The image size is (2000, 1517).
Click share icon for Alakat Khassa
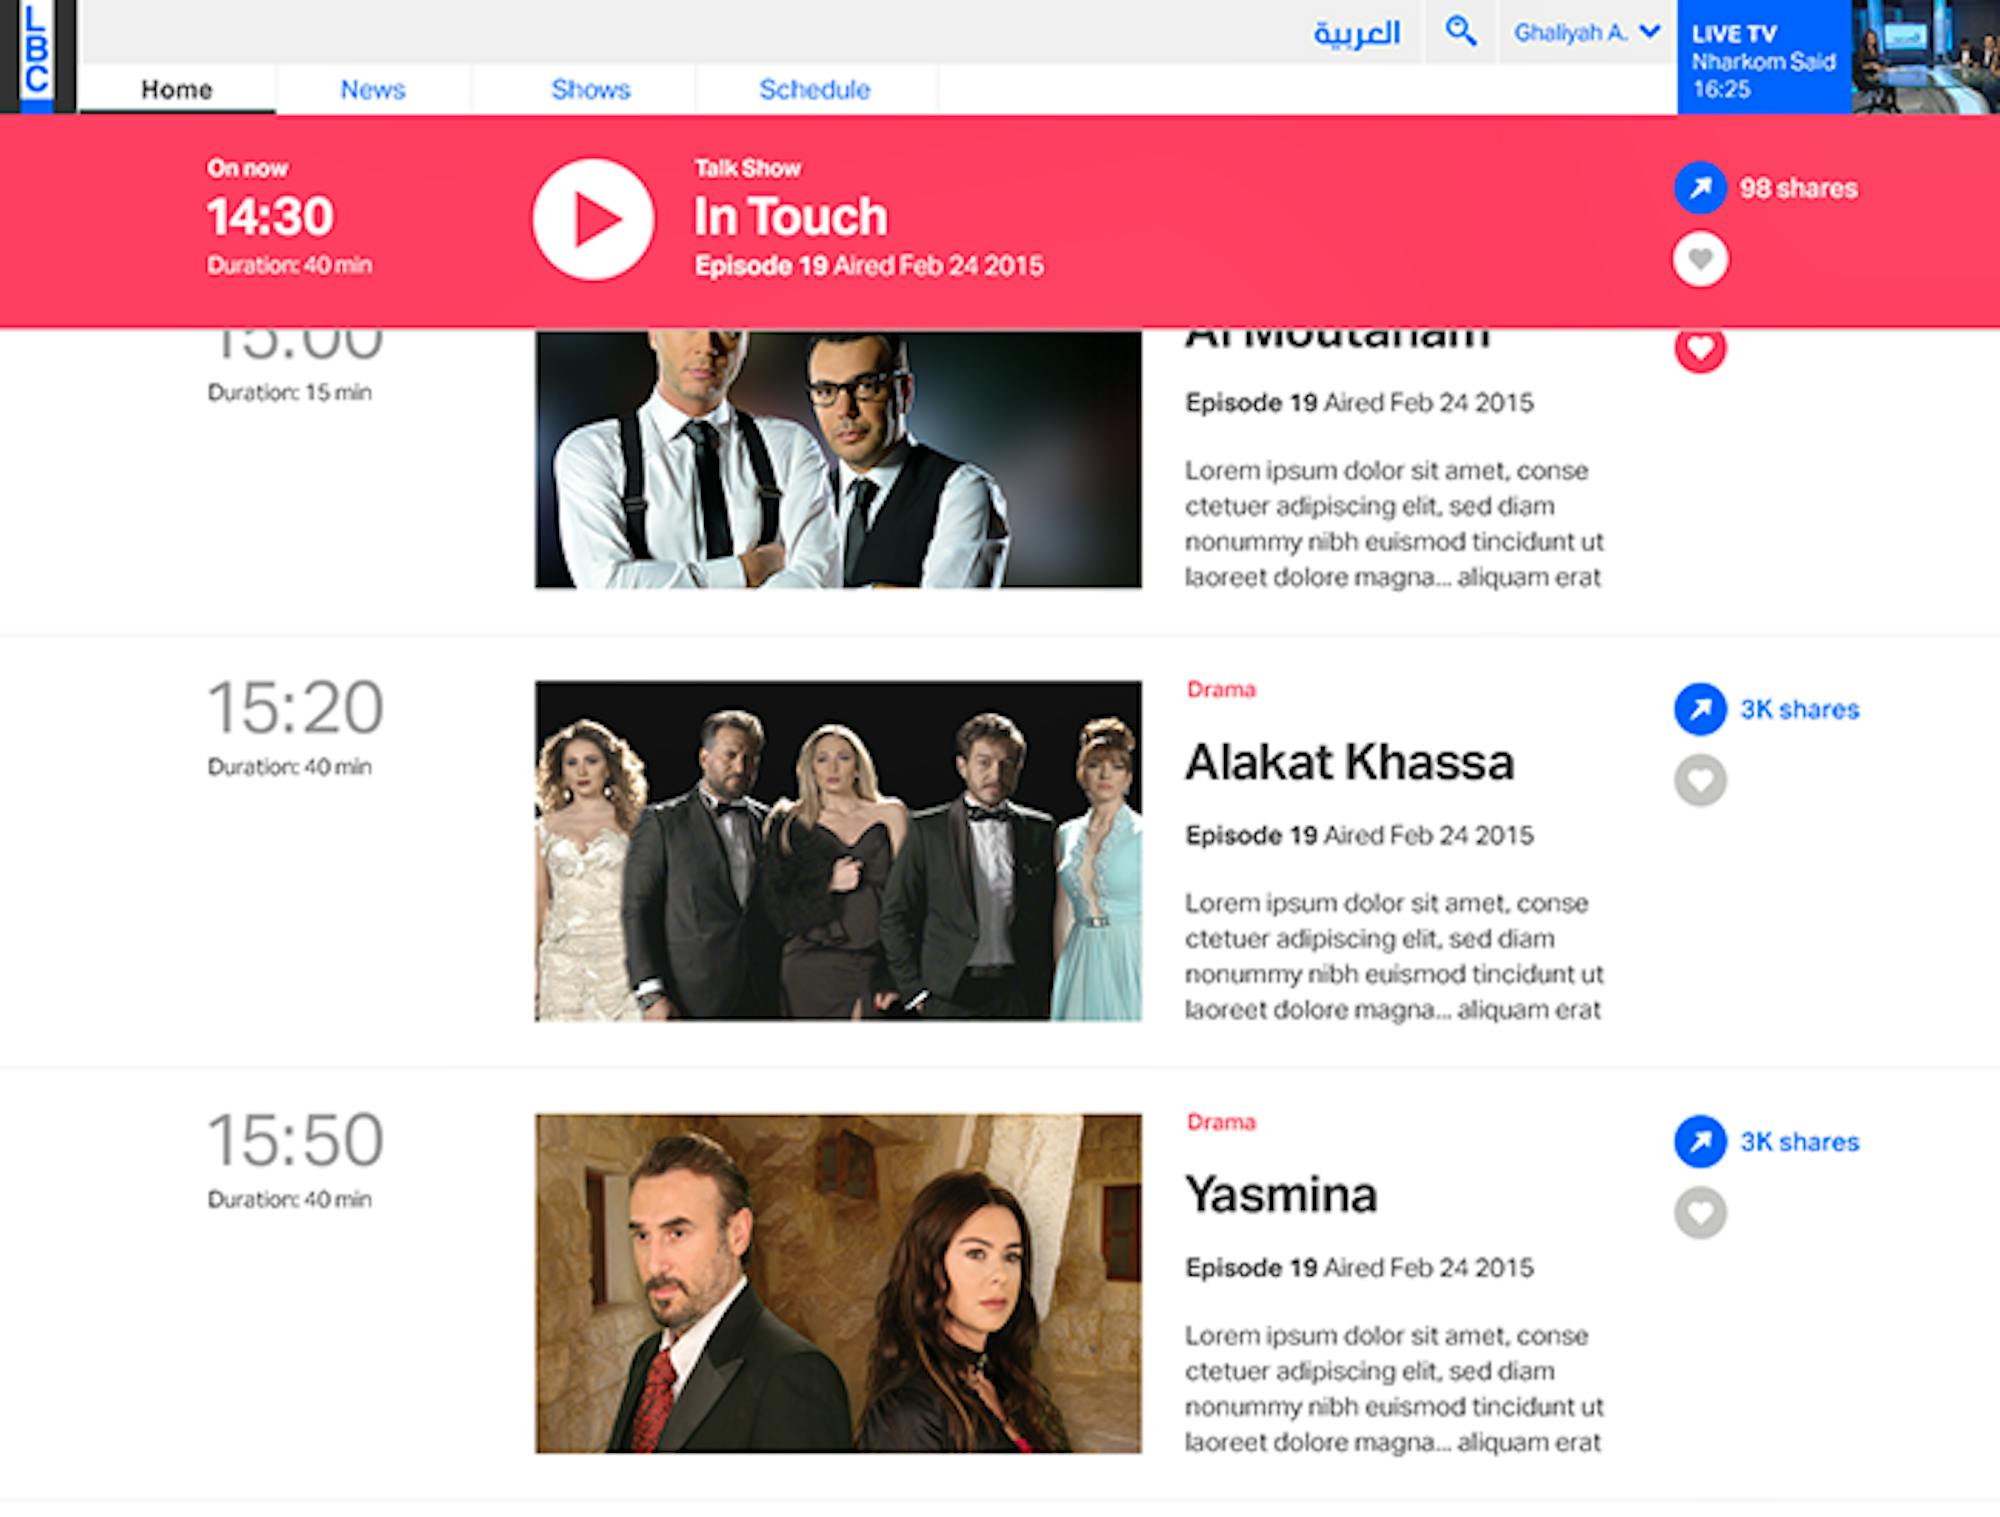pyautogui.click(x=1700, y=709)
